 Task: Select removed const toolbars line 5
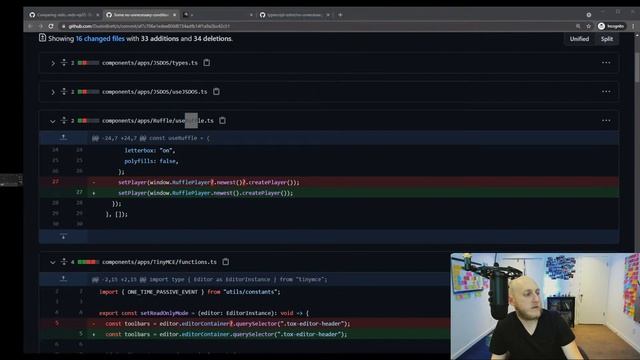click(245, 323)
